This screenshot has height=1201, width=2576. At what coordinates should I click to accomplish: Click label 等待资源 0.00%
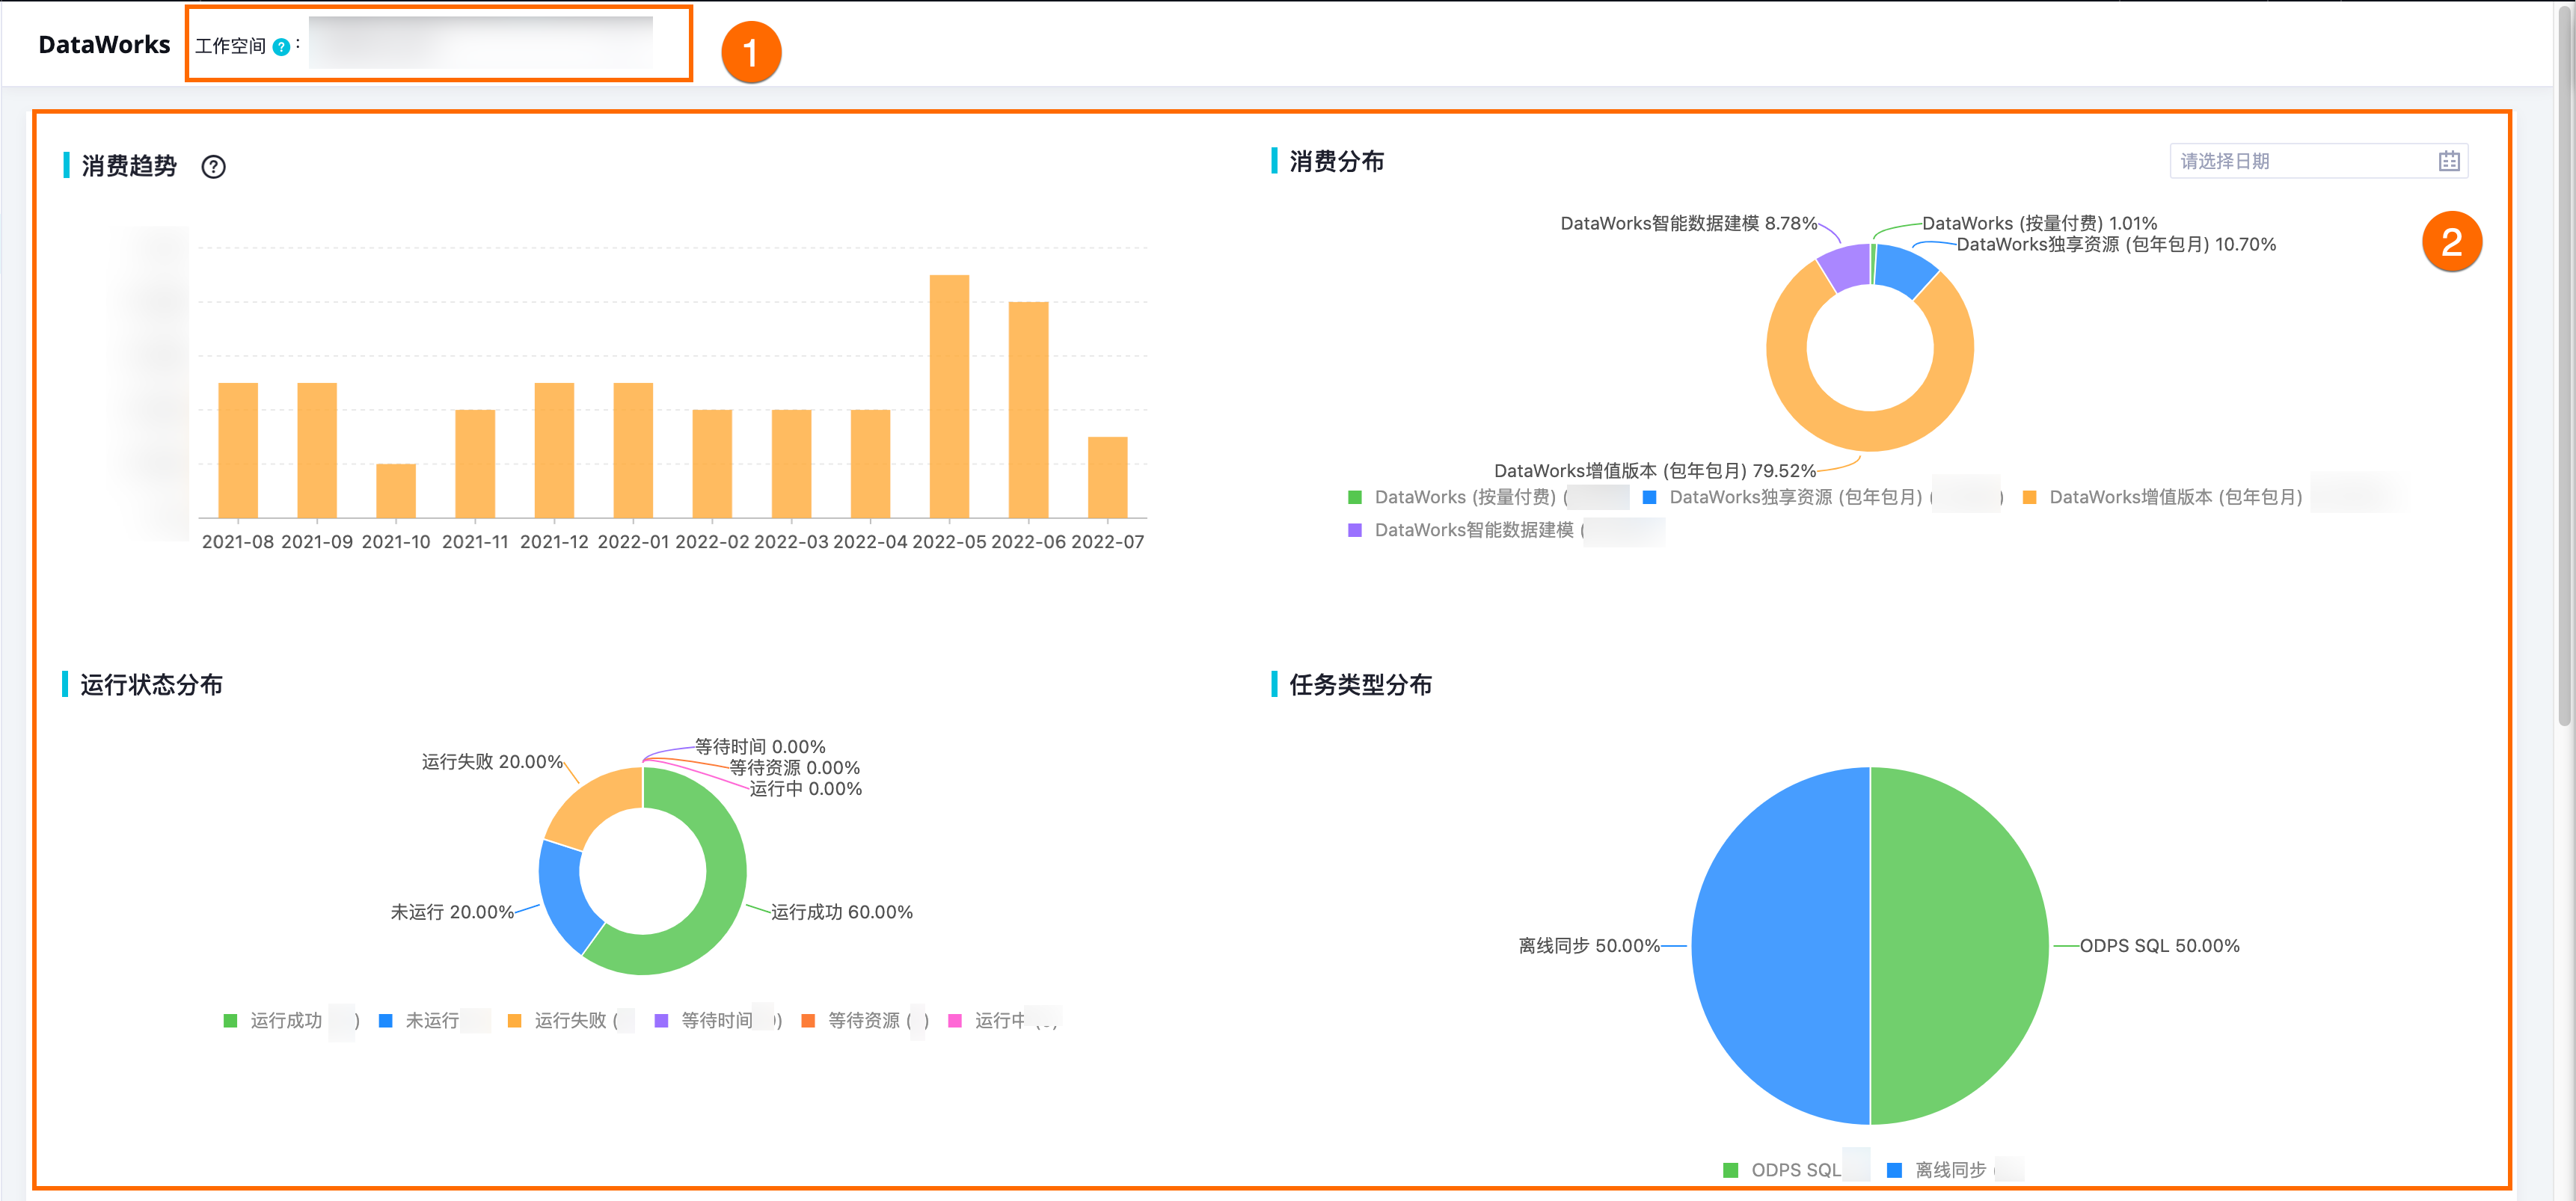pyautogui.click(x=794, y=768)
